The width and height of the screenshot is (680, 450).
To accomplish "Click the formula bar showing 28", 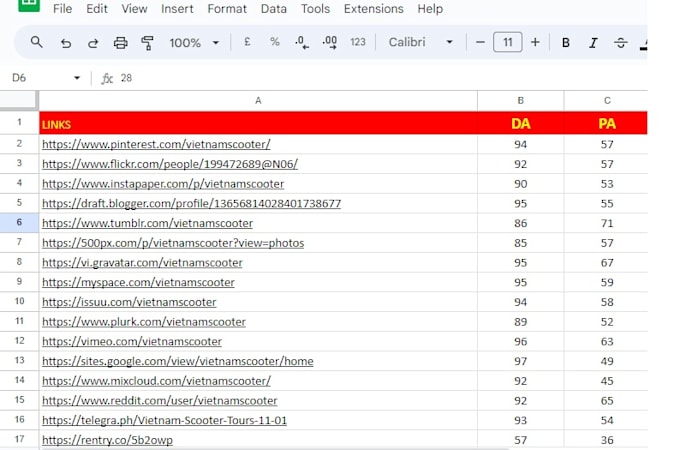I will [x=382, y=78].
